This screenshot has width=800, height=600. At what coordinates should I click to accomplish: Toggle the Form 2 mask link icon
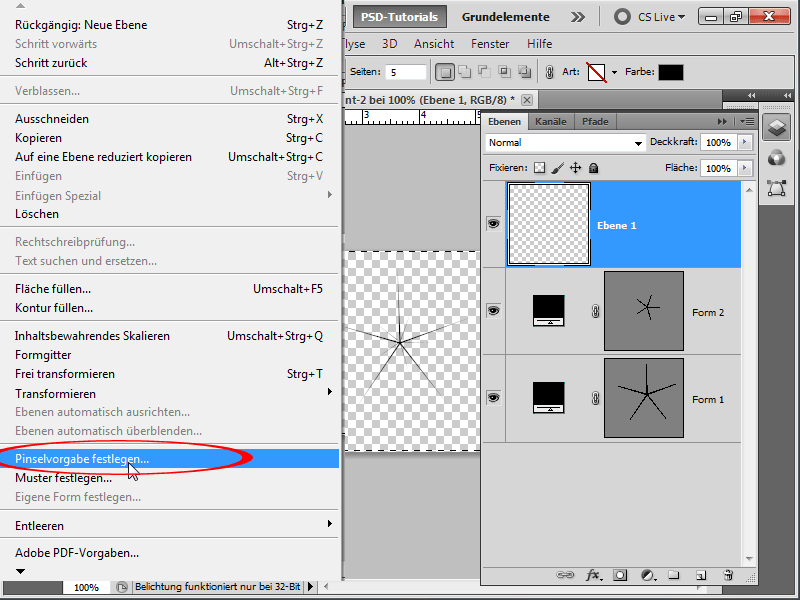coord(595,311)
